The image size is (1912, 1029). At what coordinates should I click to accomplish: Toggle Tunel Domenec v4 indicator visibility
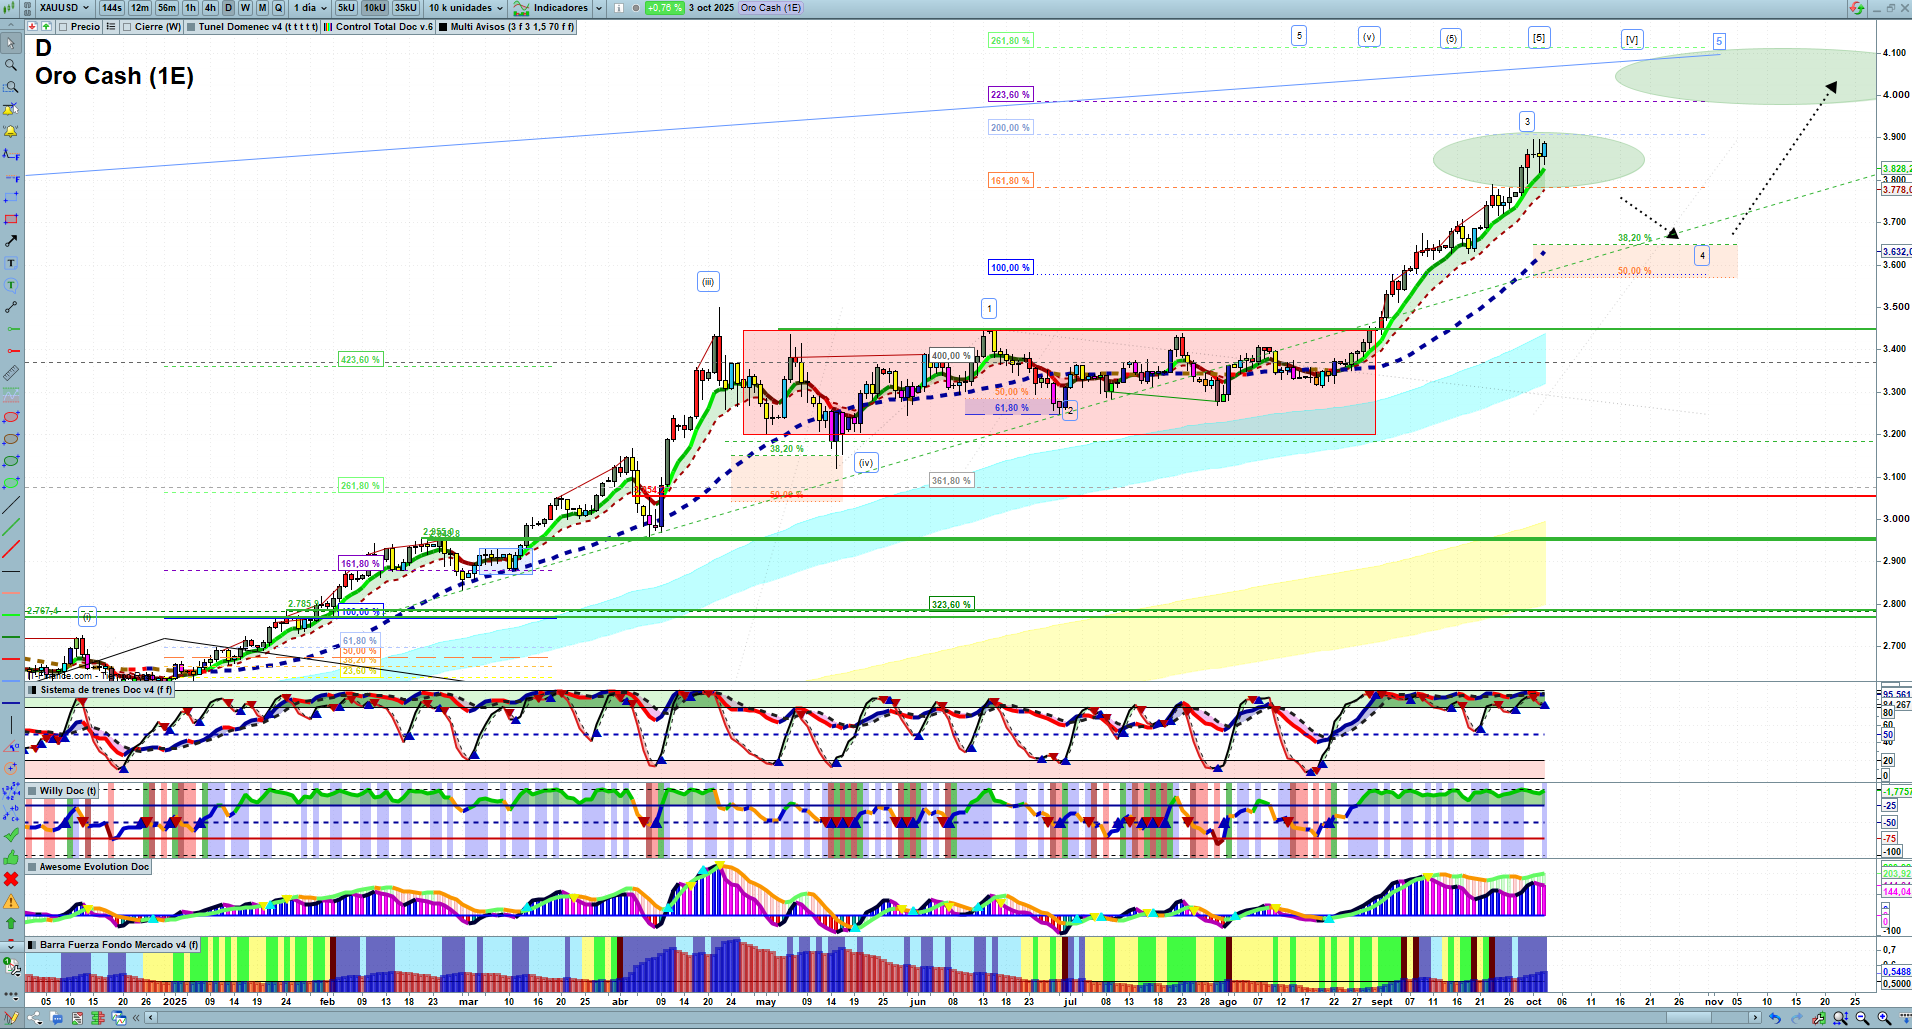(x=191, y=27)
